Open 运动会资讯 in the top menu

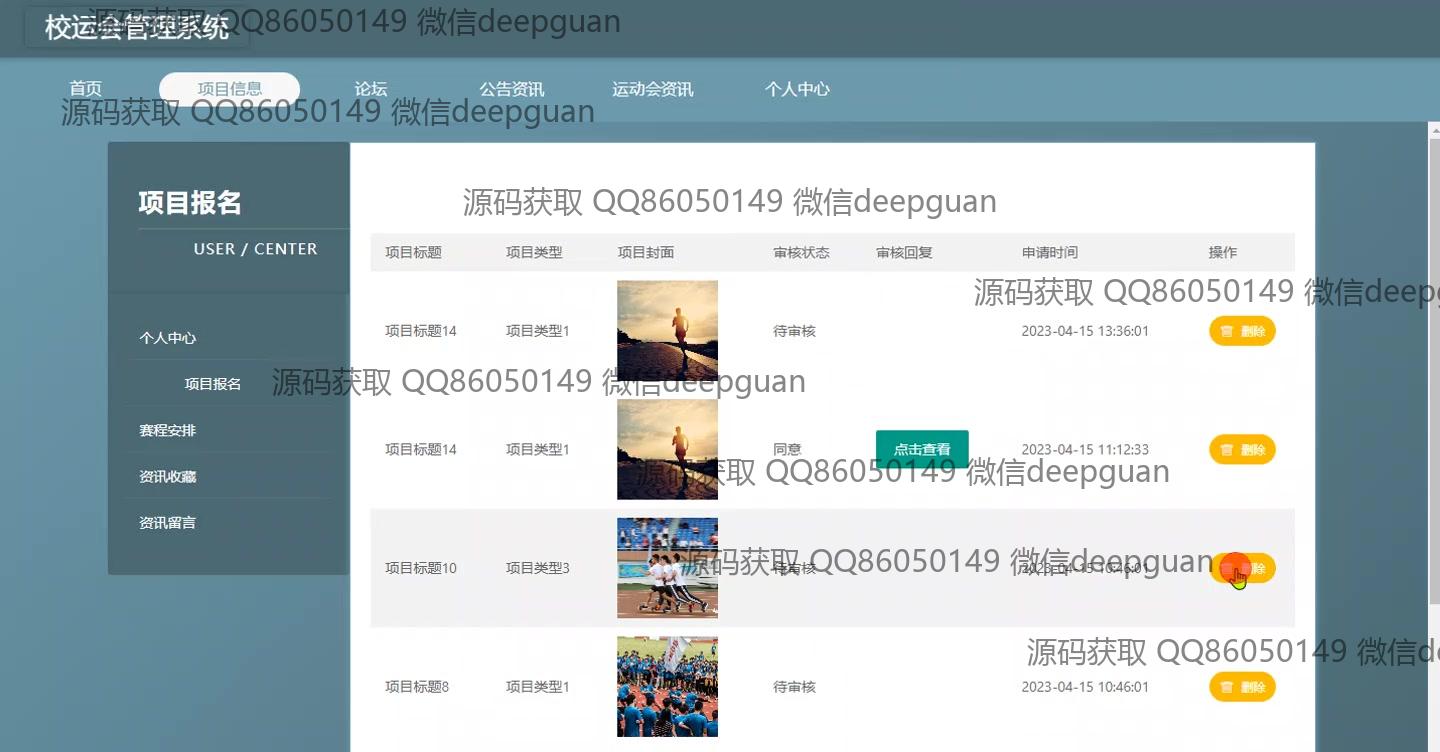tap(652, 89)
